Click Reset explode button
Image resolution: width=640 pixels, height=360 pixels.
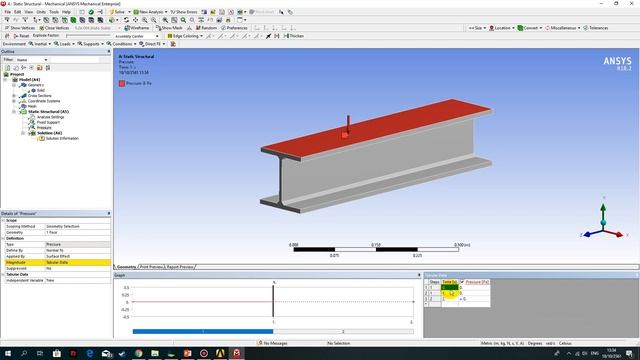21,36
